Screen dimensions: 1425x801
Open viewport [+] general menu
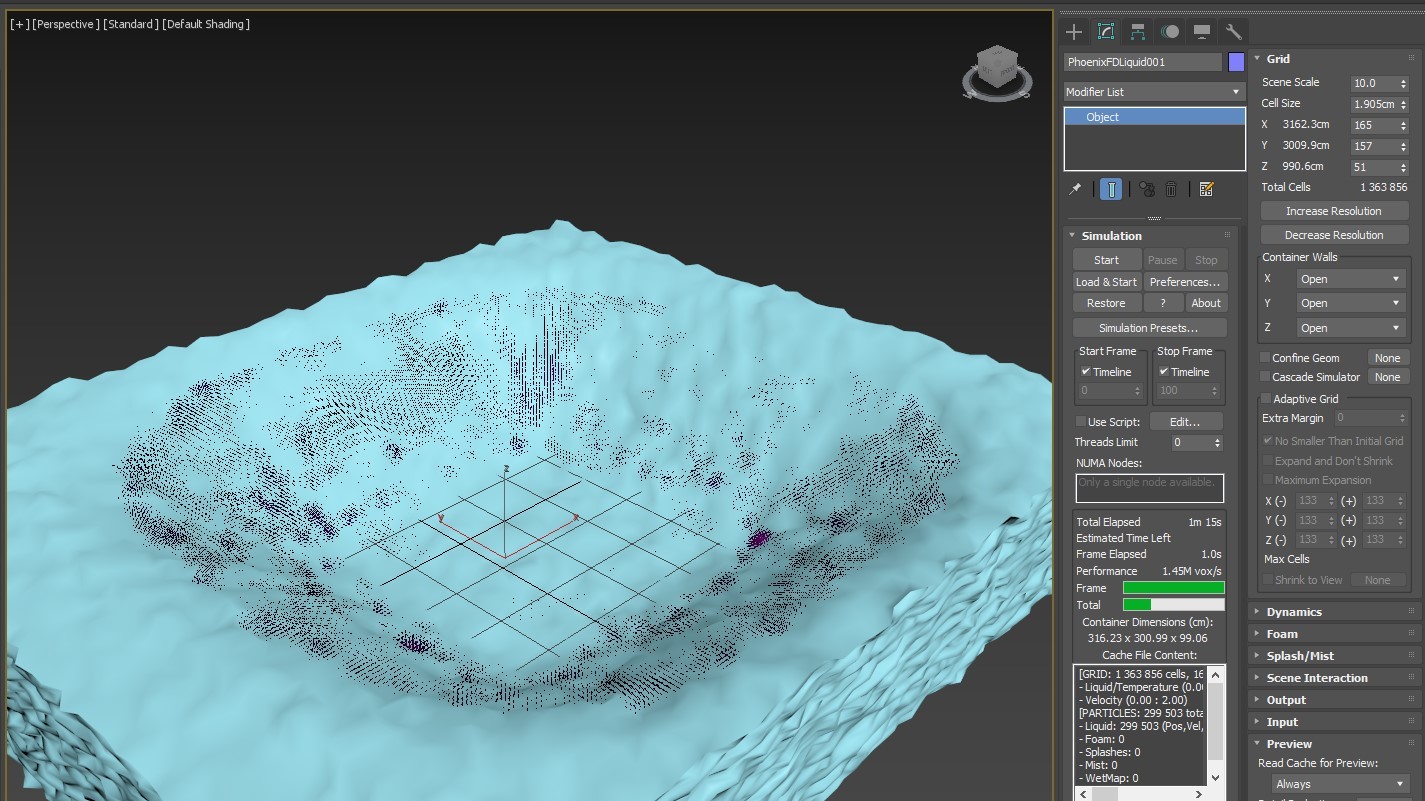[19, 24]
